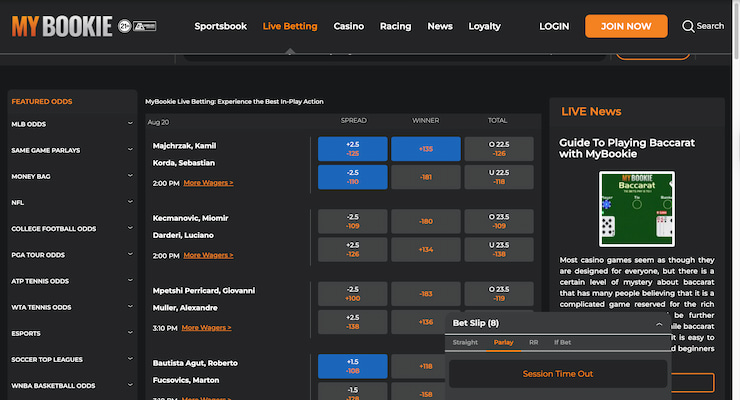Image resolution: width=740 pixels, height=400 pixels.
Task: Select the If Bet tab
Action: point(562,342)
